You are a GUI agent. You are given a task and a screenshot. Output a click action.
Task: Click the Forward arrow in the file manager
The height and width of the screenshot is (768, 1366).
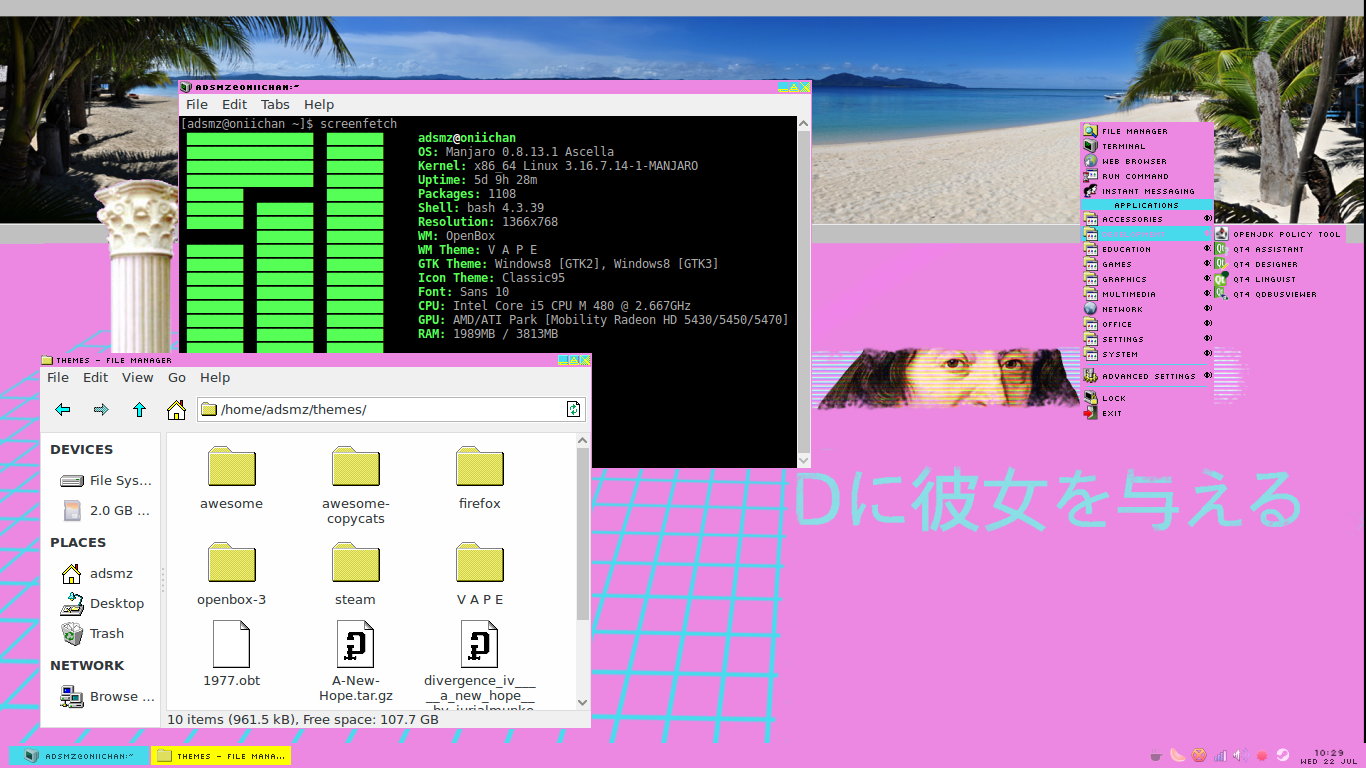click(x=101, y=409)
